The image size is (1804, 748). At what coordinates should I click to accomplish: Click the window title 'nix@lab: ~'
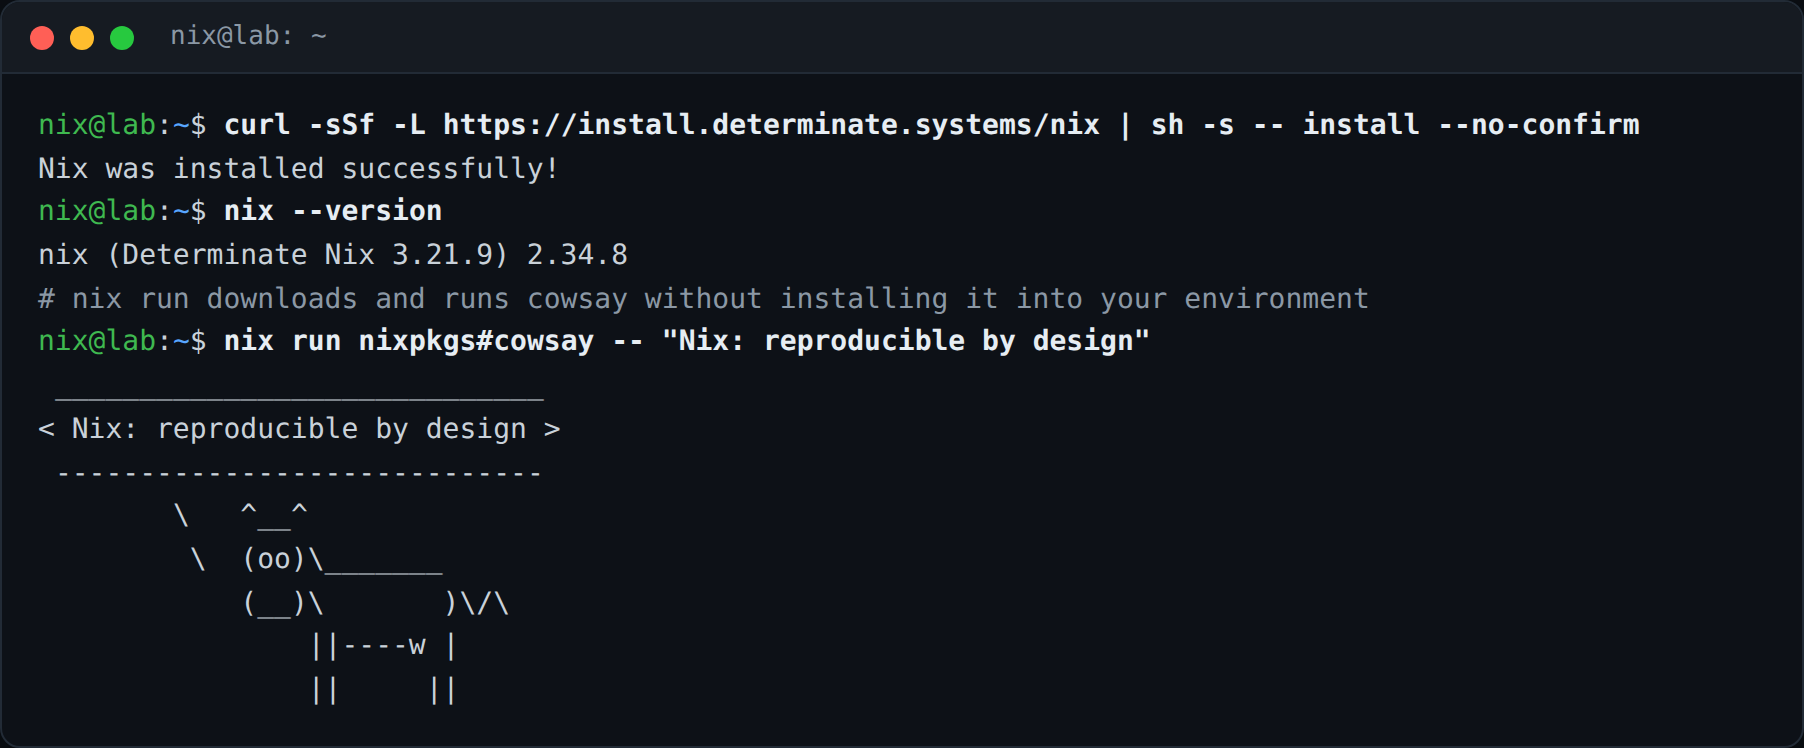pos(248,36)
